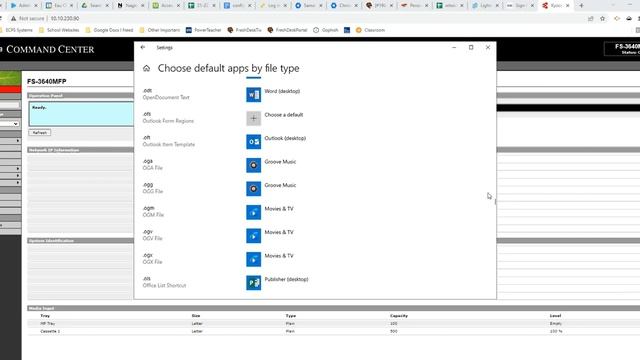Open the Other Important bookmark folder

click(160, 30)
